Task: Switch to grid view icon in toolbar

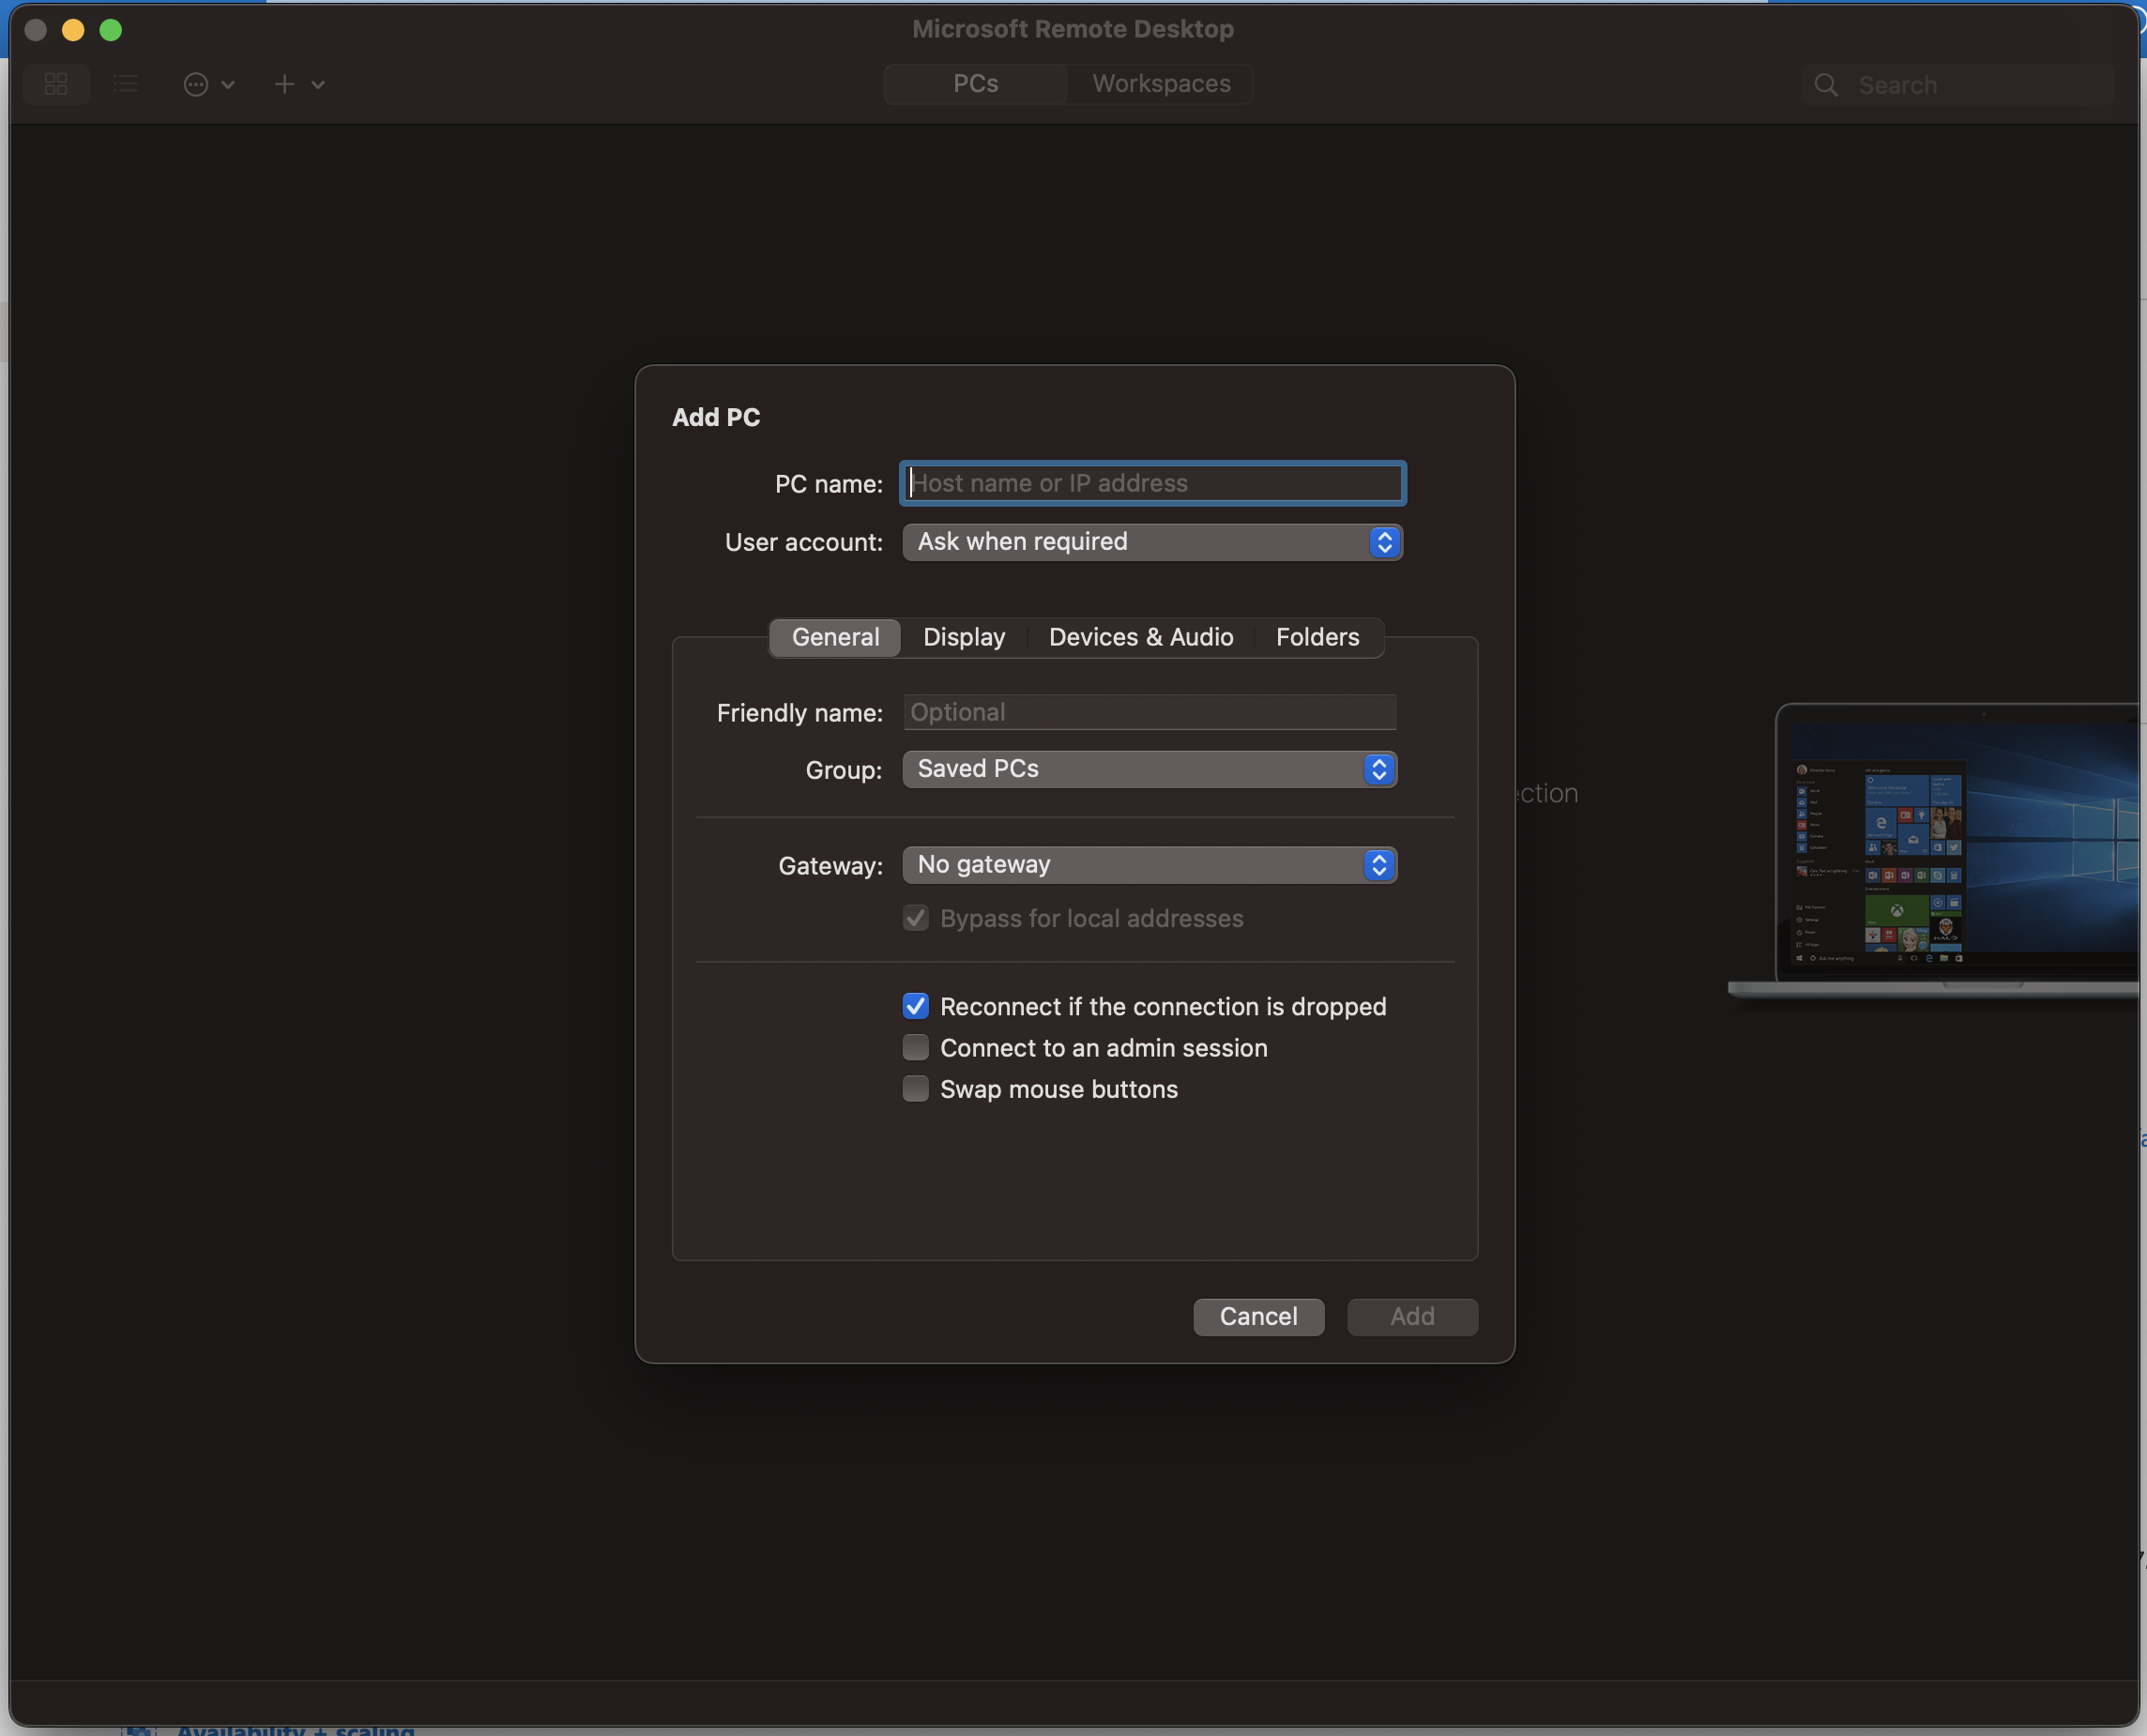Action: [56, 84]
